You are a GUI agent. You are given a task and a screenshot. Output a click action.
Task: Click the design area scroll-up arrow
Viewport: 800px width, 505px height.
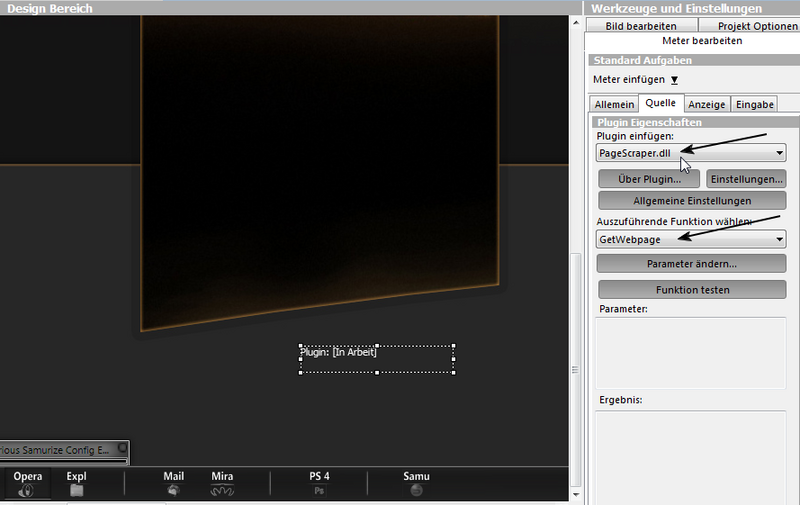(x=576, y=23)
